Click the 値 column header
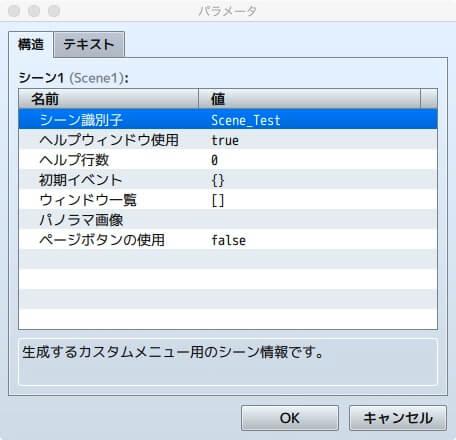Image resolution: width=456 pixels, height=440 pixels. click(310, 99)
